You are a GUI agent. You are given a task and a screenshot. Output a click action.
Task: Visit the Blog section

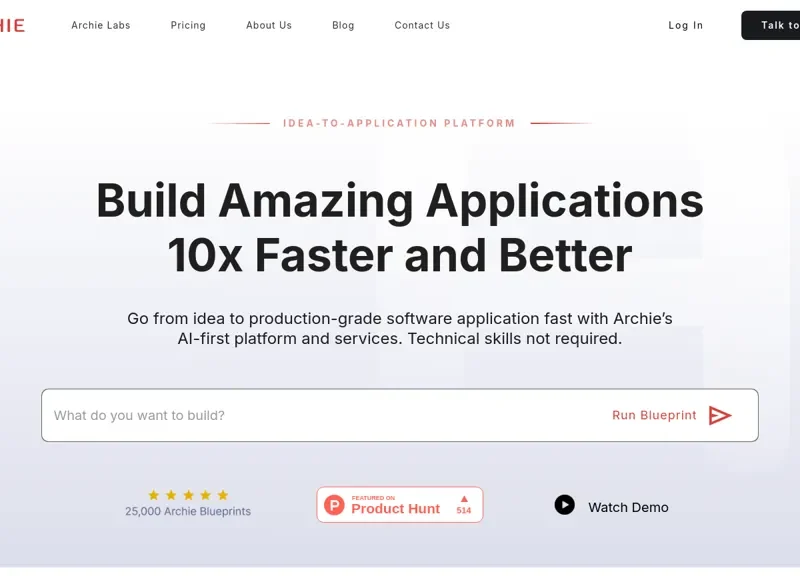coord(343,25)
